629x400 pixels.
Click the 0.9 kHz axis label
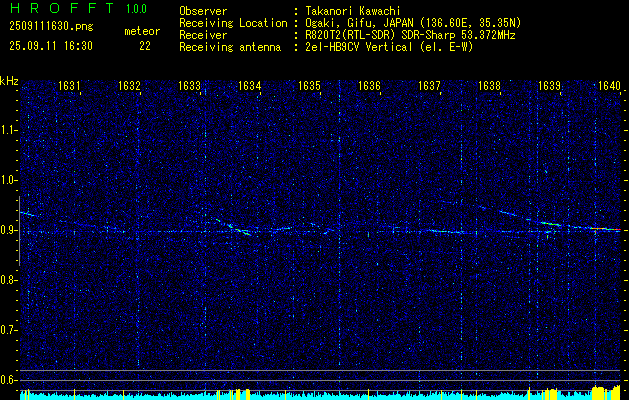tap(8, 230)
